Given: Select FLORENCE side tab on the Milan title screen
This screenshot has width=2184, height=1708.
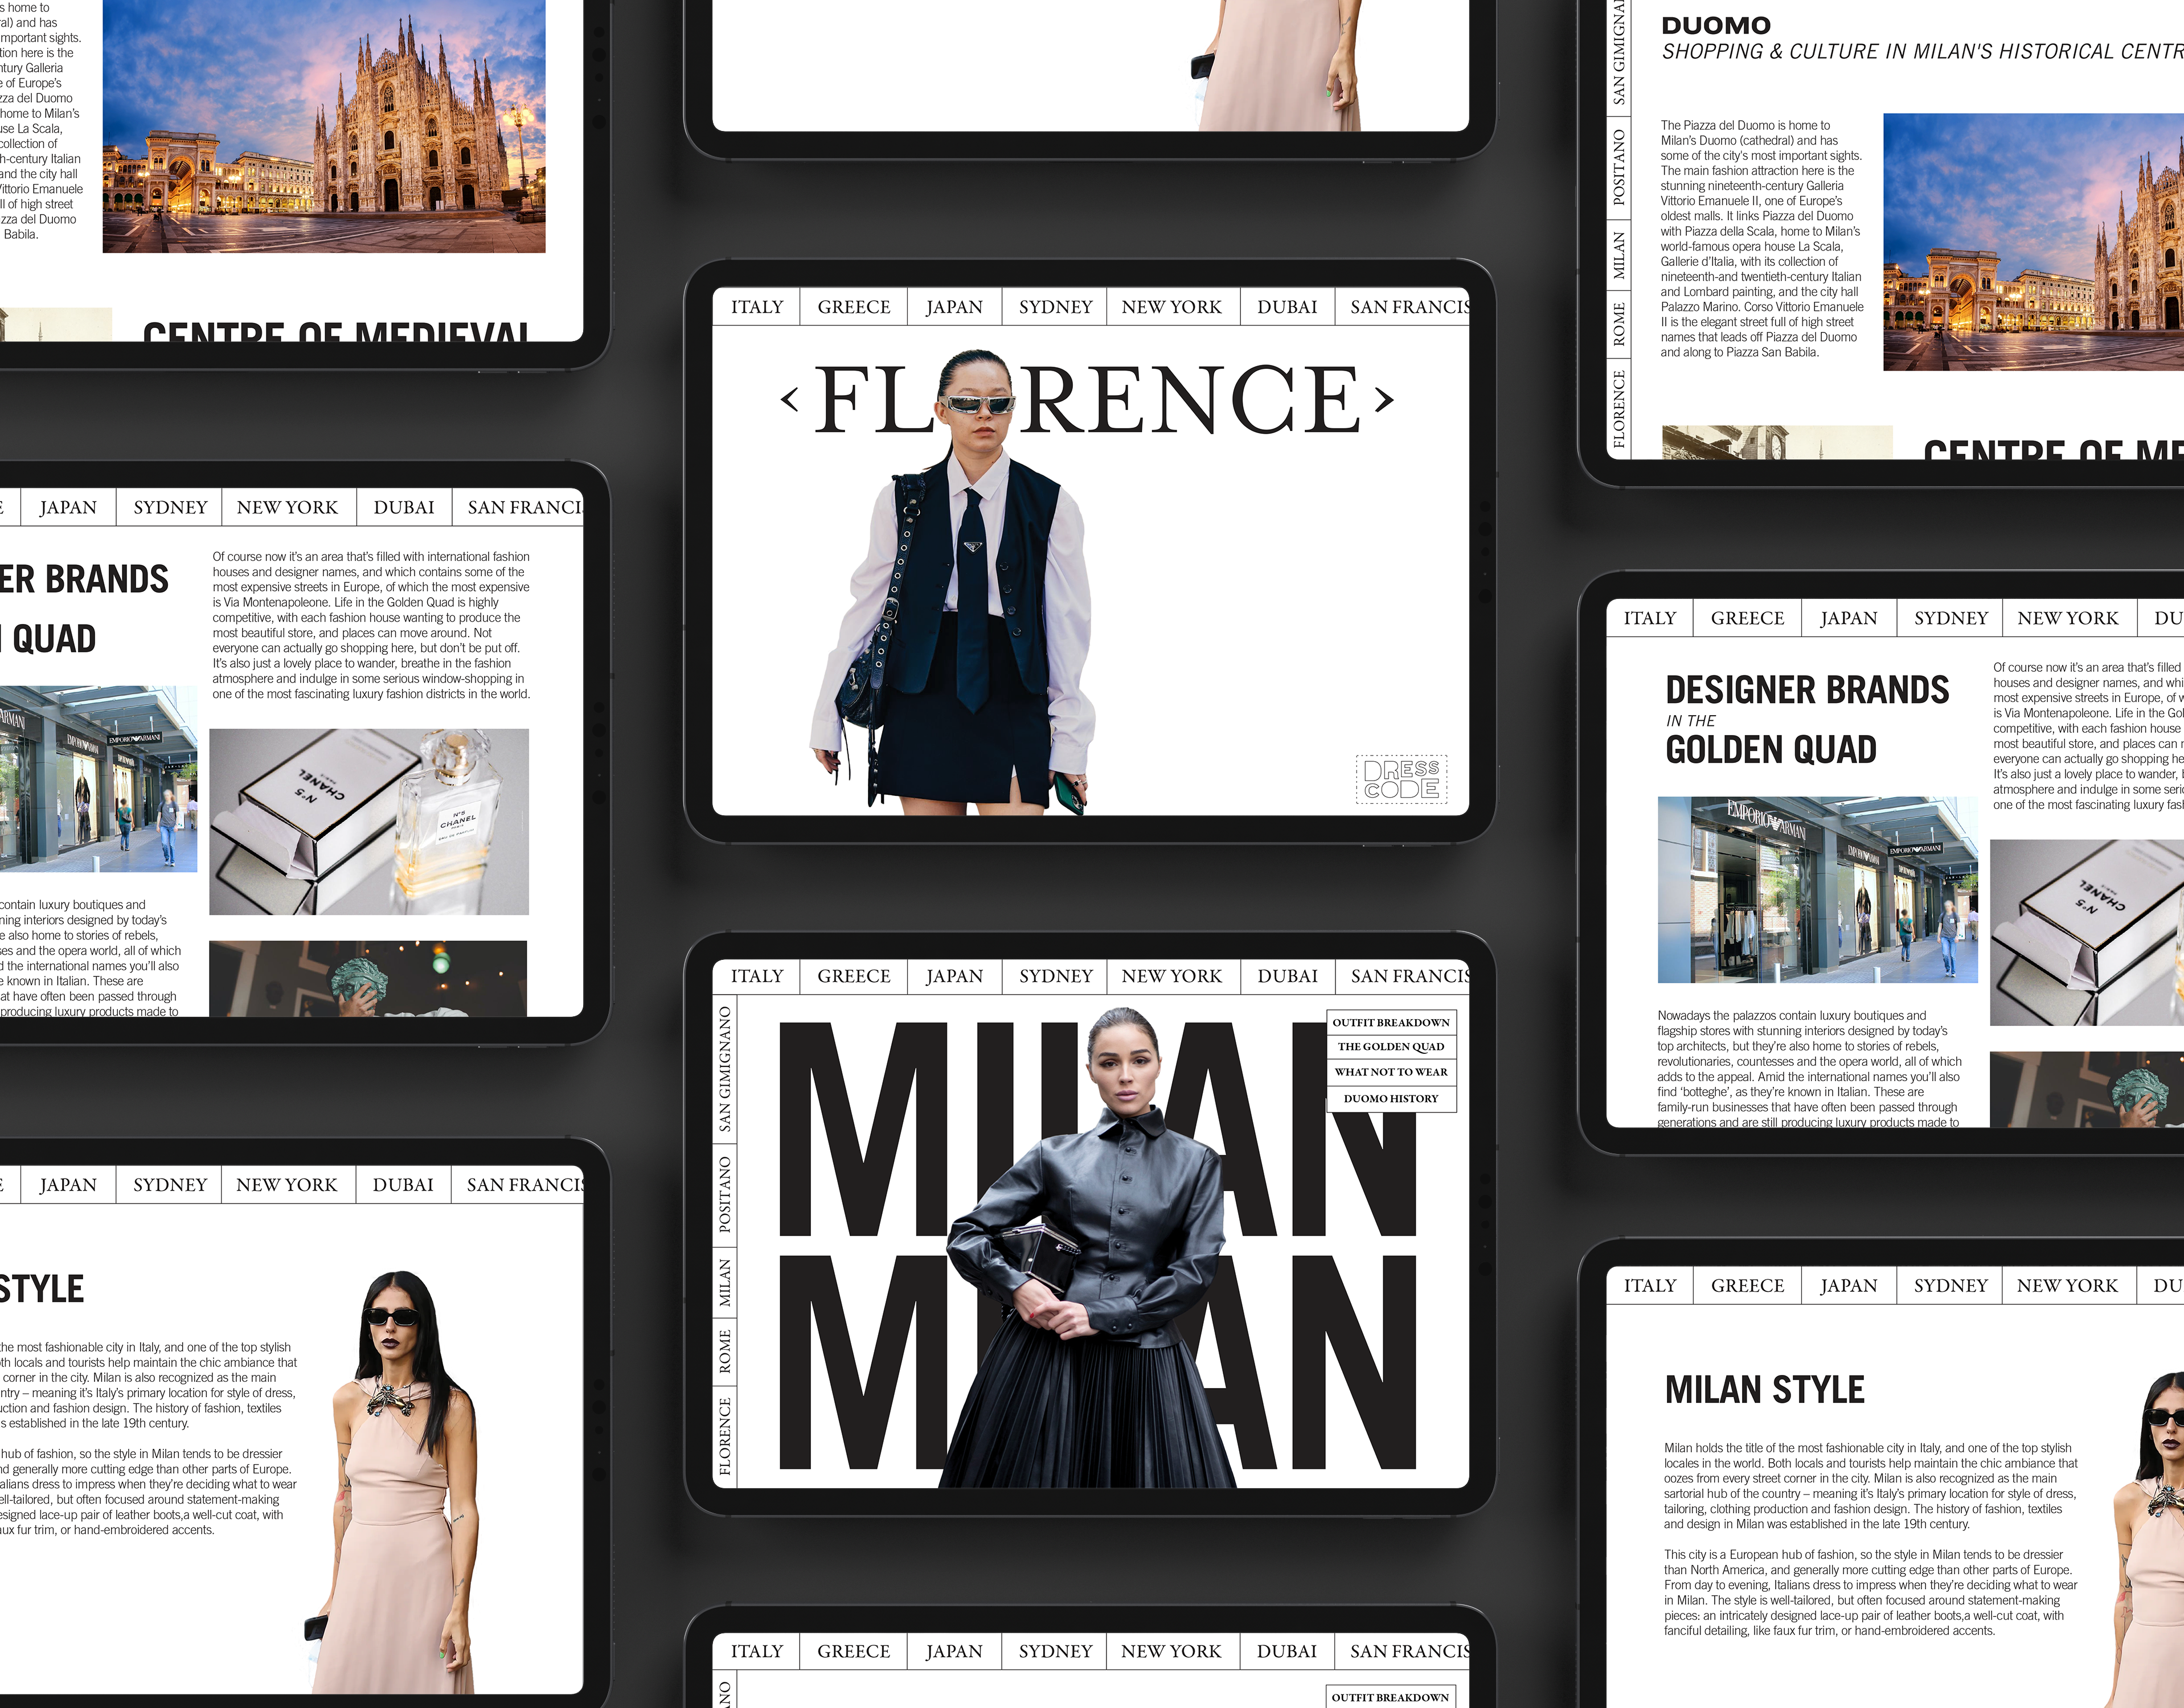Looking at the screenshot, I should click(x=725, y=1436).
